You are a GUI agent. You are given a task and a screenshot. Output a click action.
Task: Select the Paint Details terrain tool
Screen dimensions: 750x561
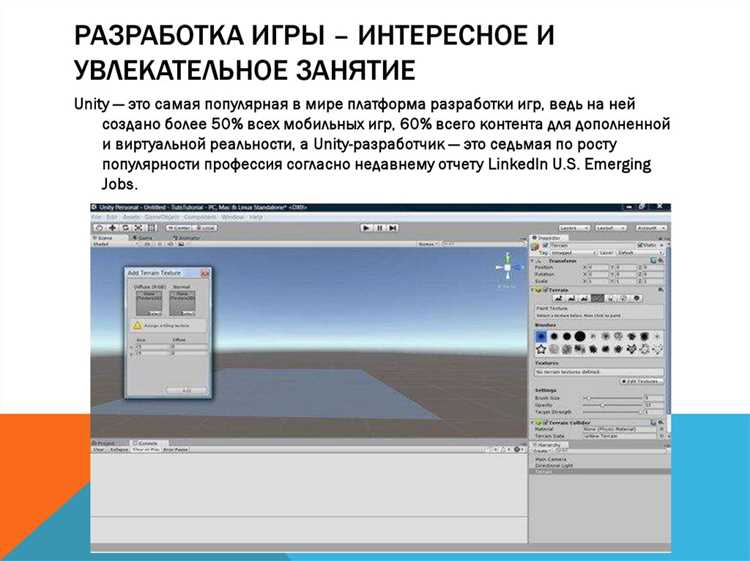tap(623, 298)
